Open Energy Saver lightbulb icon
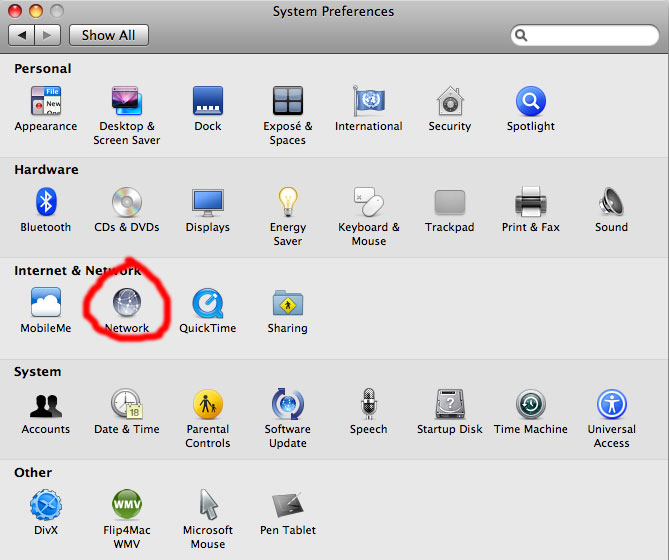 click(288, 202)
